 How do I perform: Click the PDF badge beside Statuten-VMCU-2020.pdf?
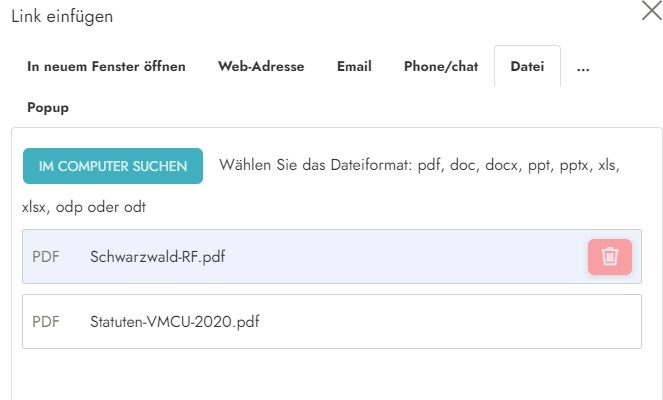coord(46,321)
